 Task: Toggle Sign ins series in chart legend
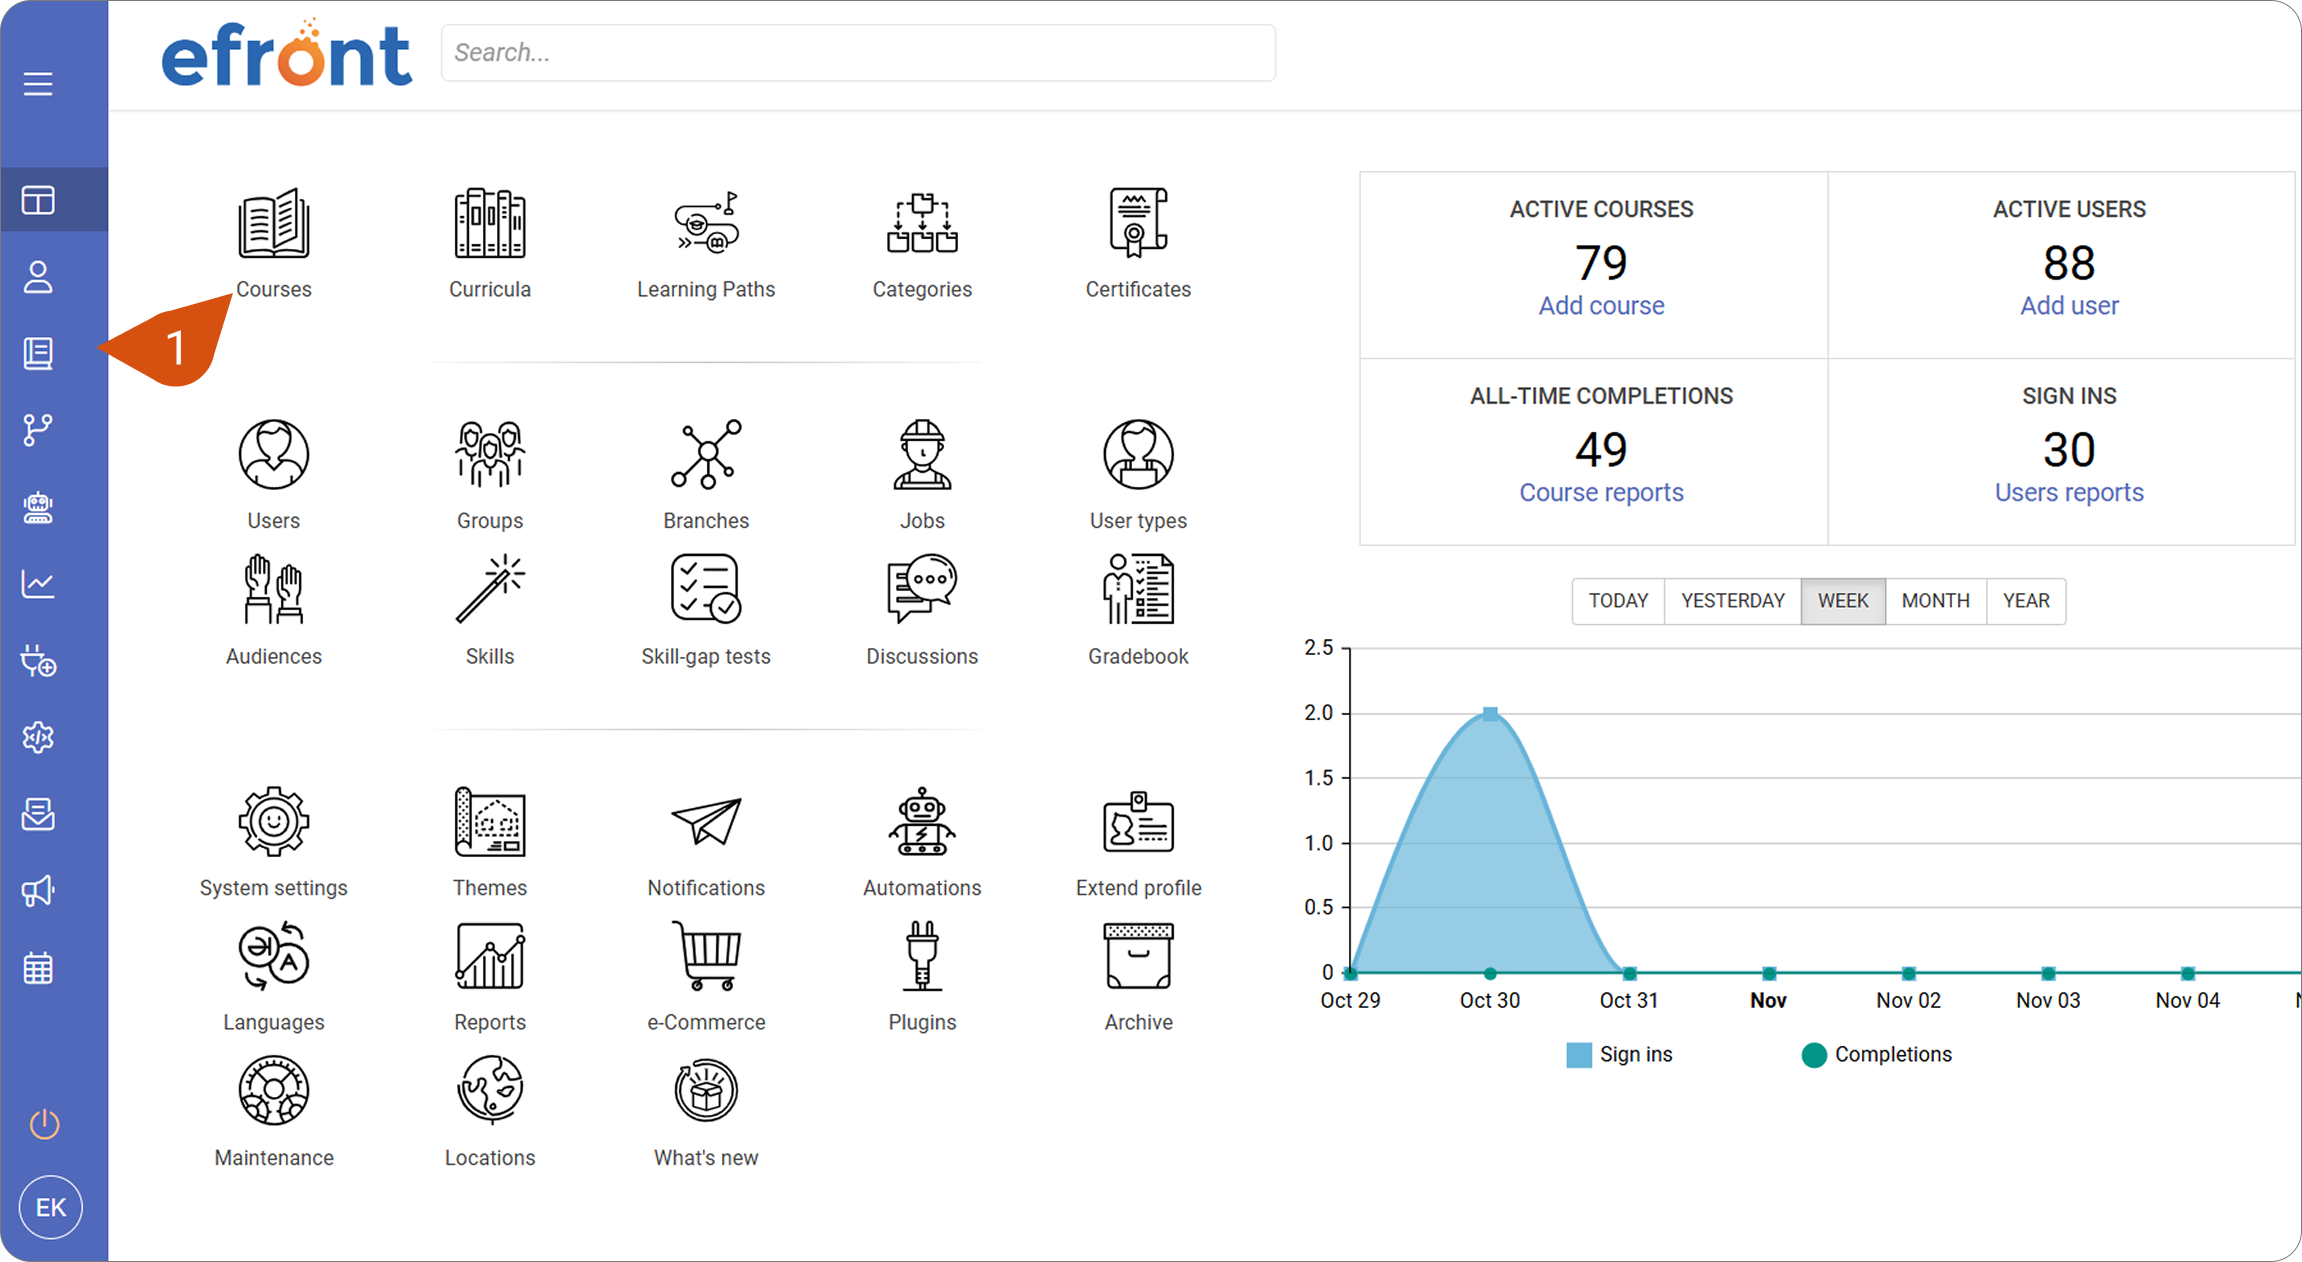click(x=1619, y=1054)
